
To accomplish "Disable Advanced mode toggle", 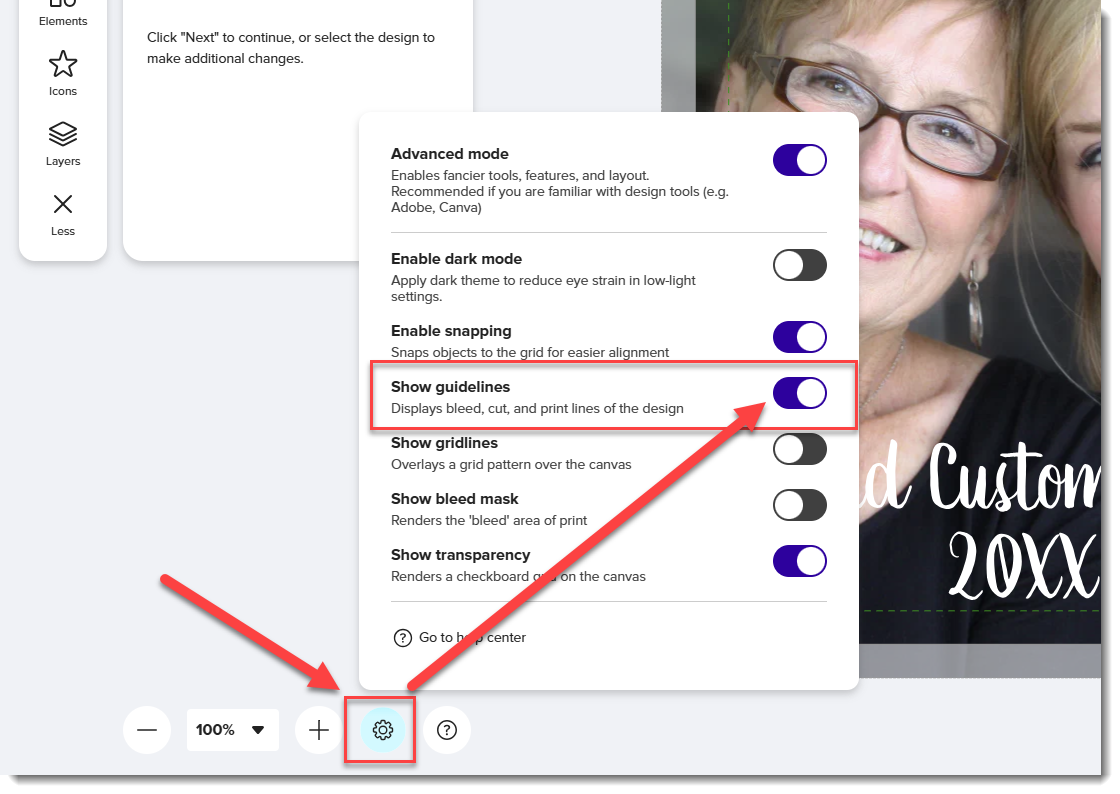I will pyautogui.click(x=799, y=160).
